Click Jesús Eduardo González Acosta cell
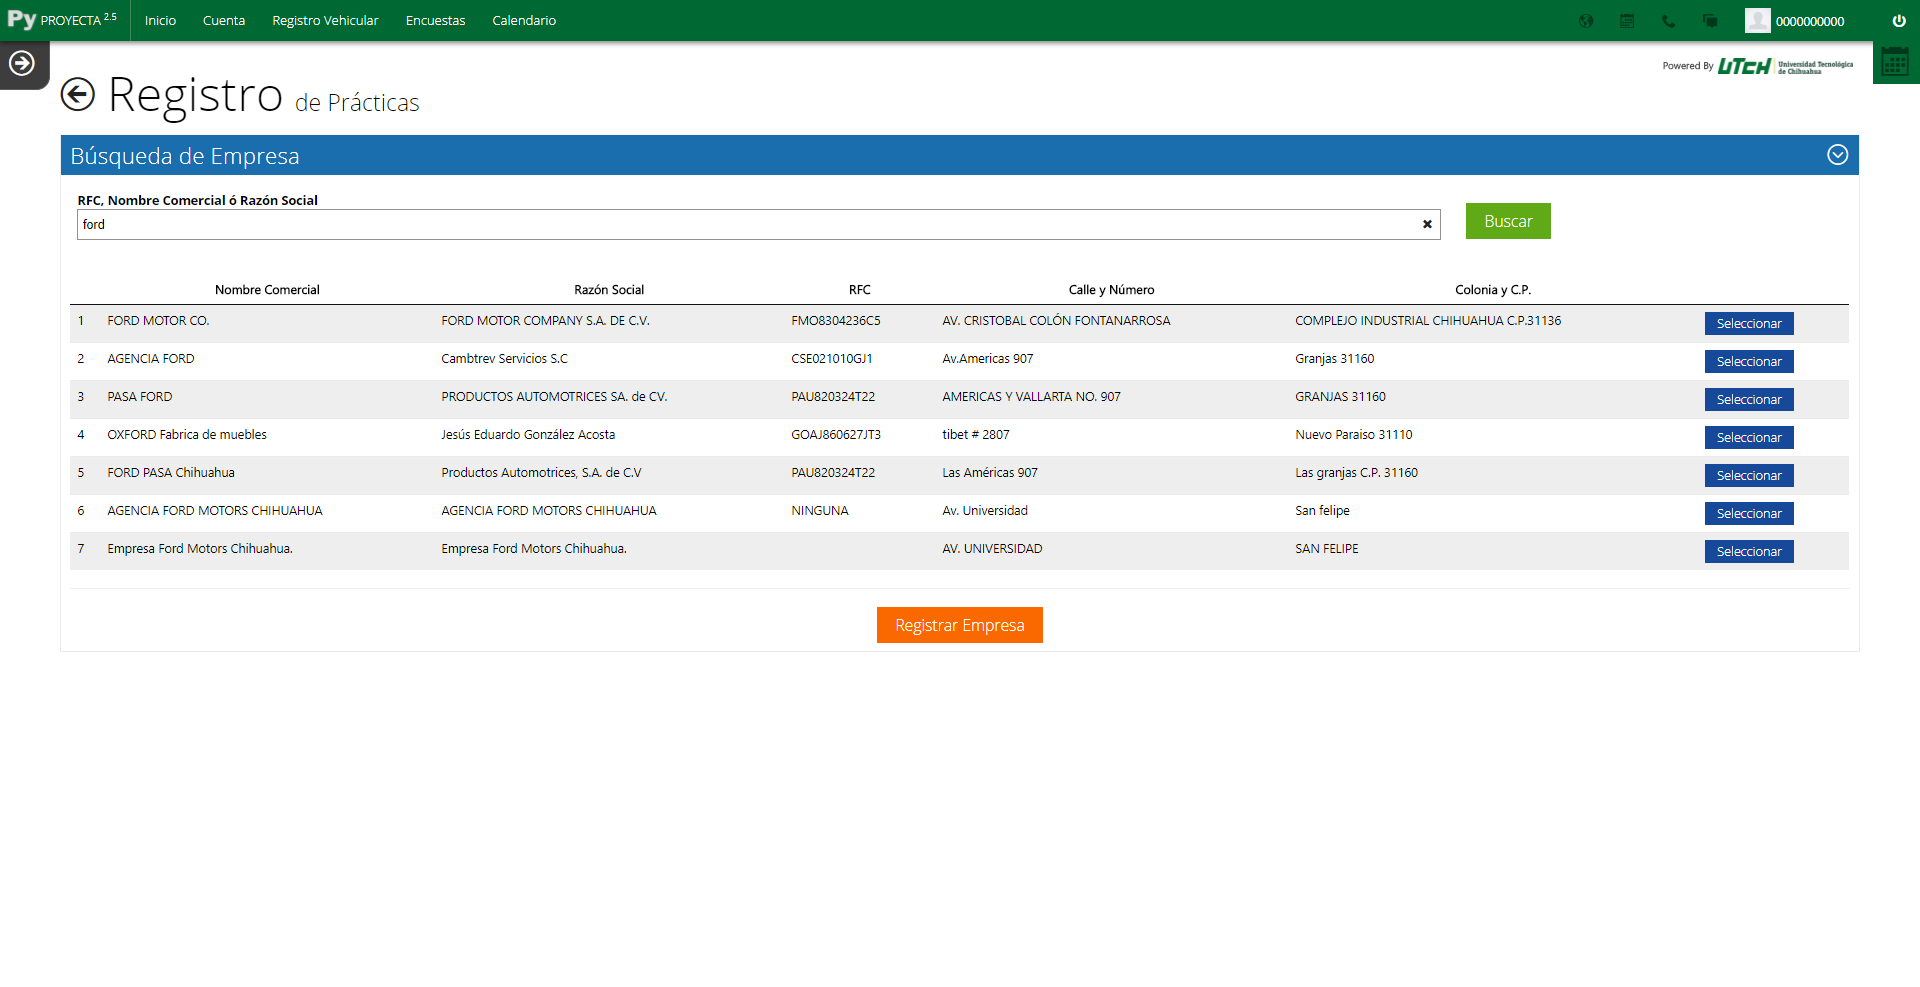 [x=528, y=435]
